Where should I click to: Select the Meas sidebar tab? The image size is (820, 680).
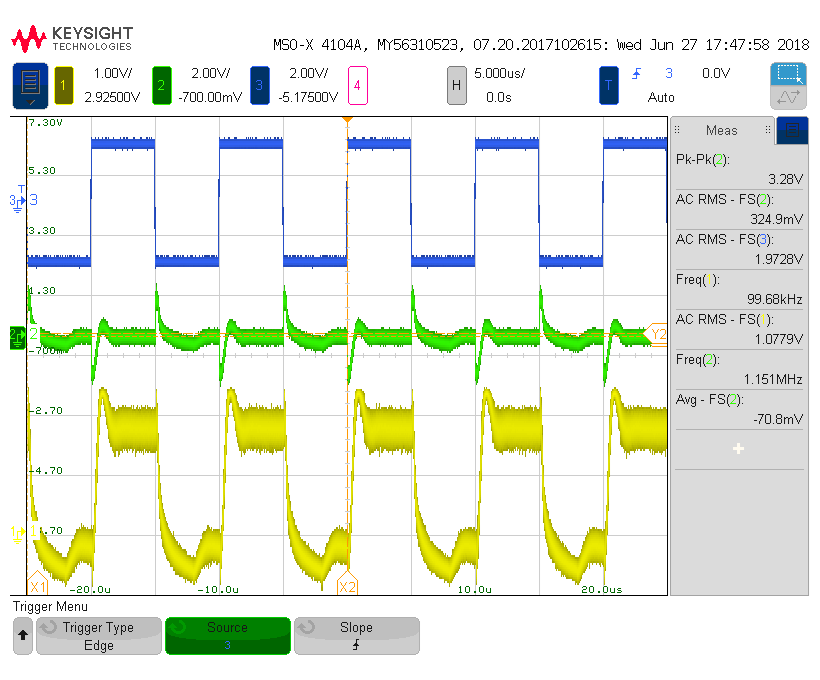pyautogui.click(x=721, y=130)
